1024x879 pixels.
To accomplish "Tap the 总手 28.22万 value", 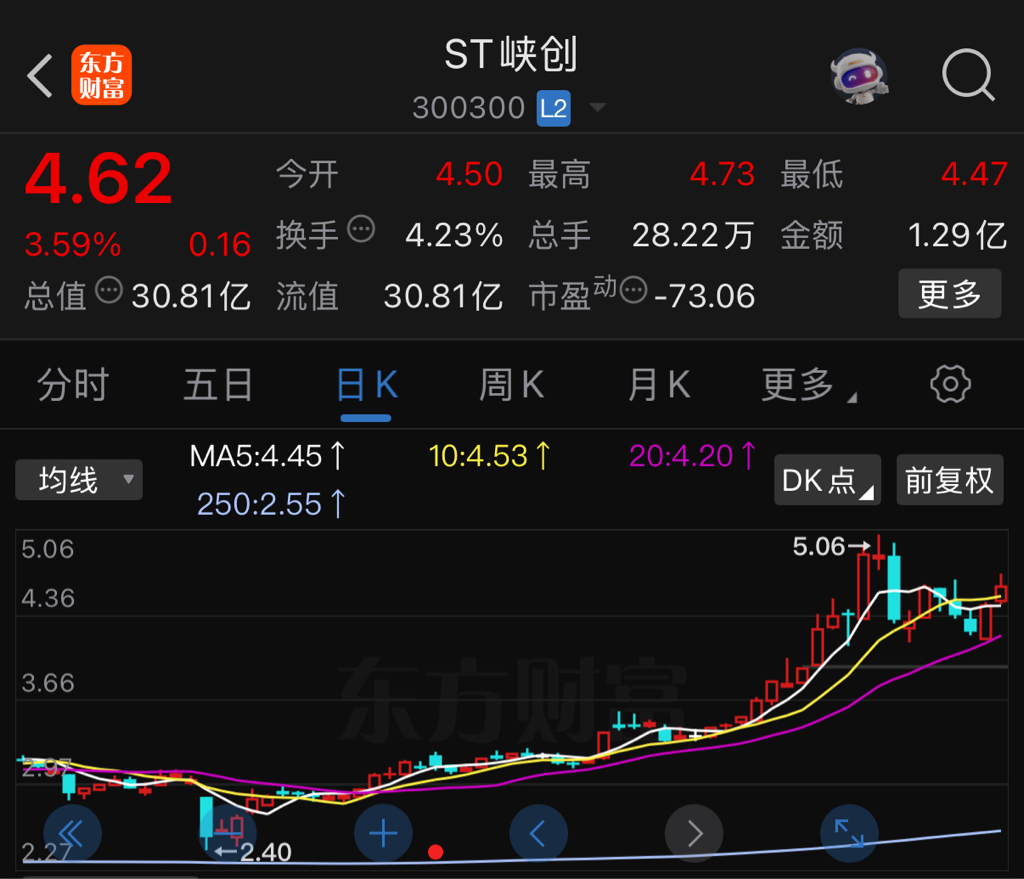I will [693, 235].
